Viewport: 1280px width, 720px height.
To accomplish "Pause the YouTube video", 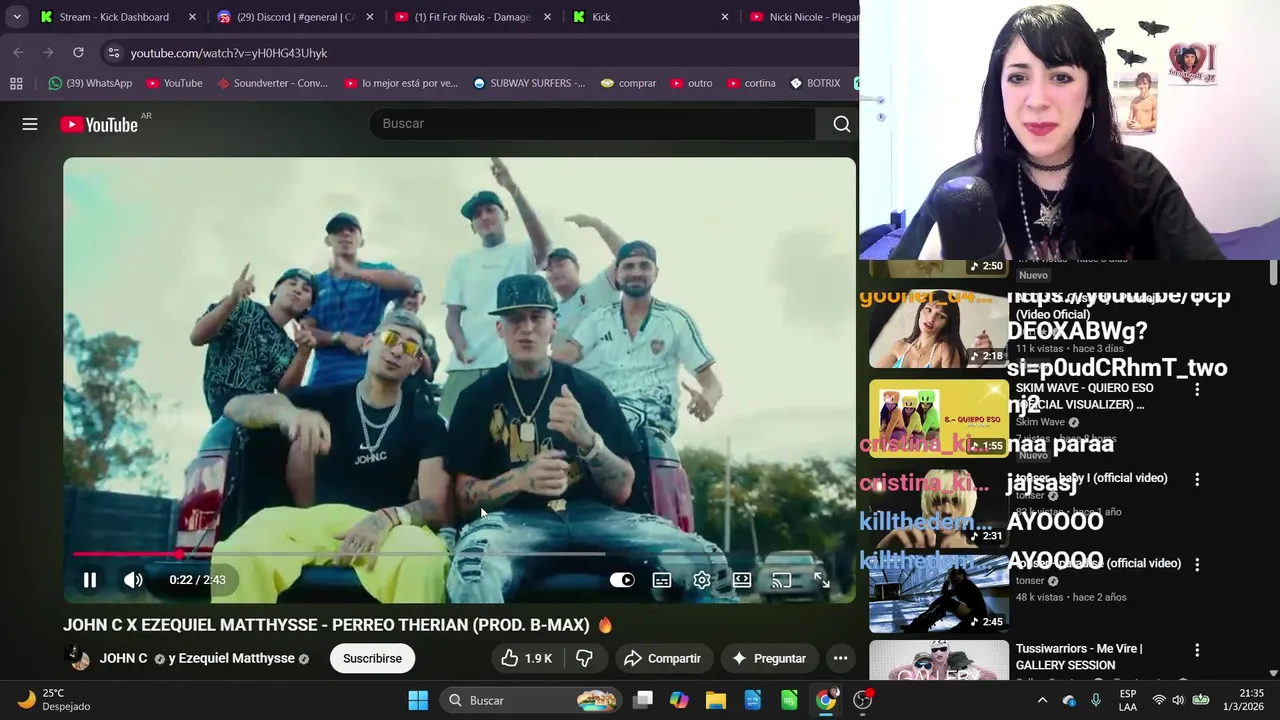I will pyautogui.click(x=89, y=580).
